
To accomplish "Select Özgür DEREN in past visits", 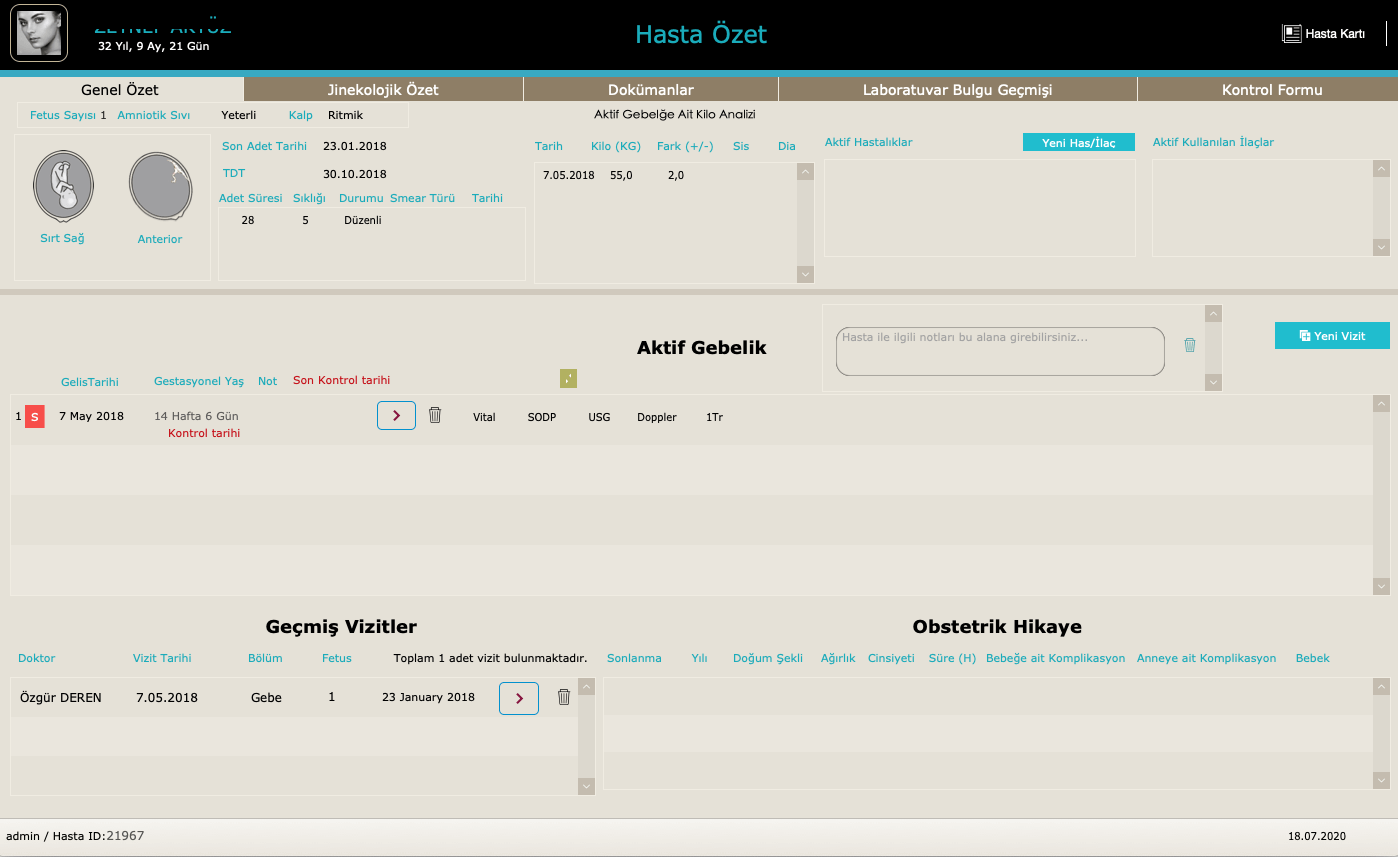I will [61, 697].
